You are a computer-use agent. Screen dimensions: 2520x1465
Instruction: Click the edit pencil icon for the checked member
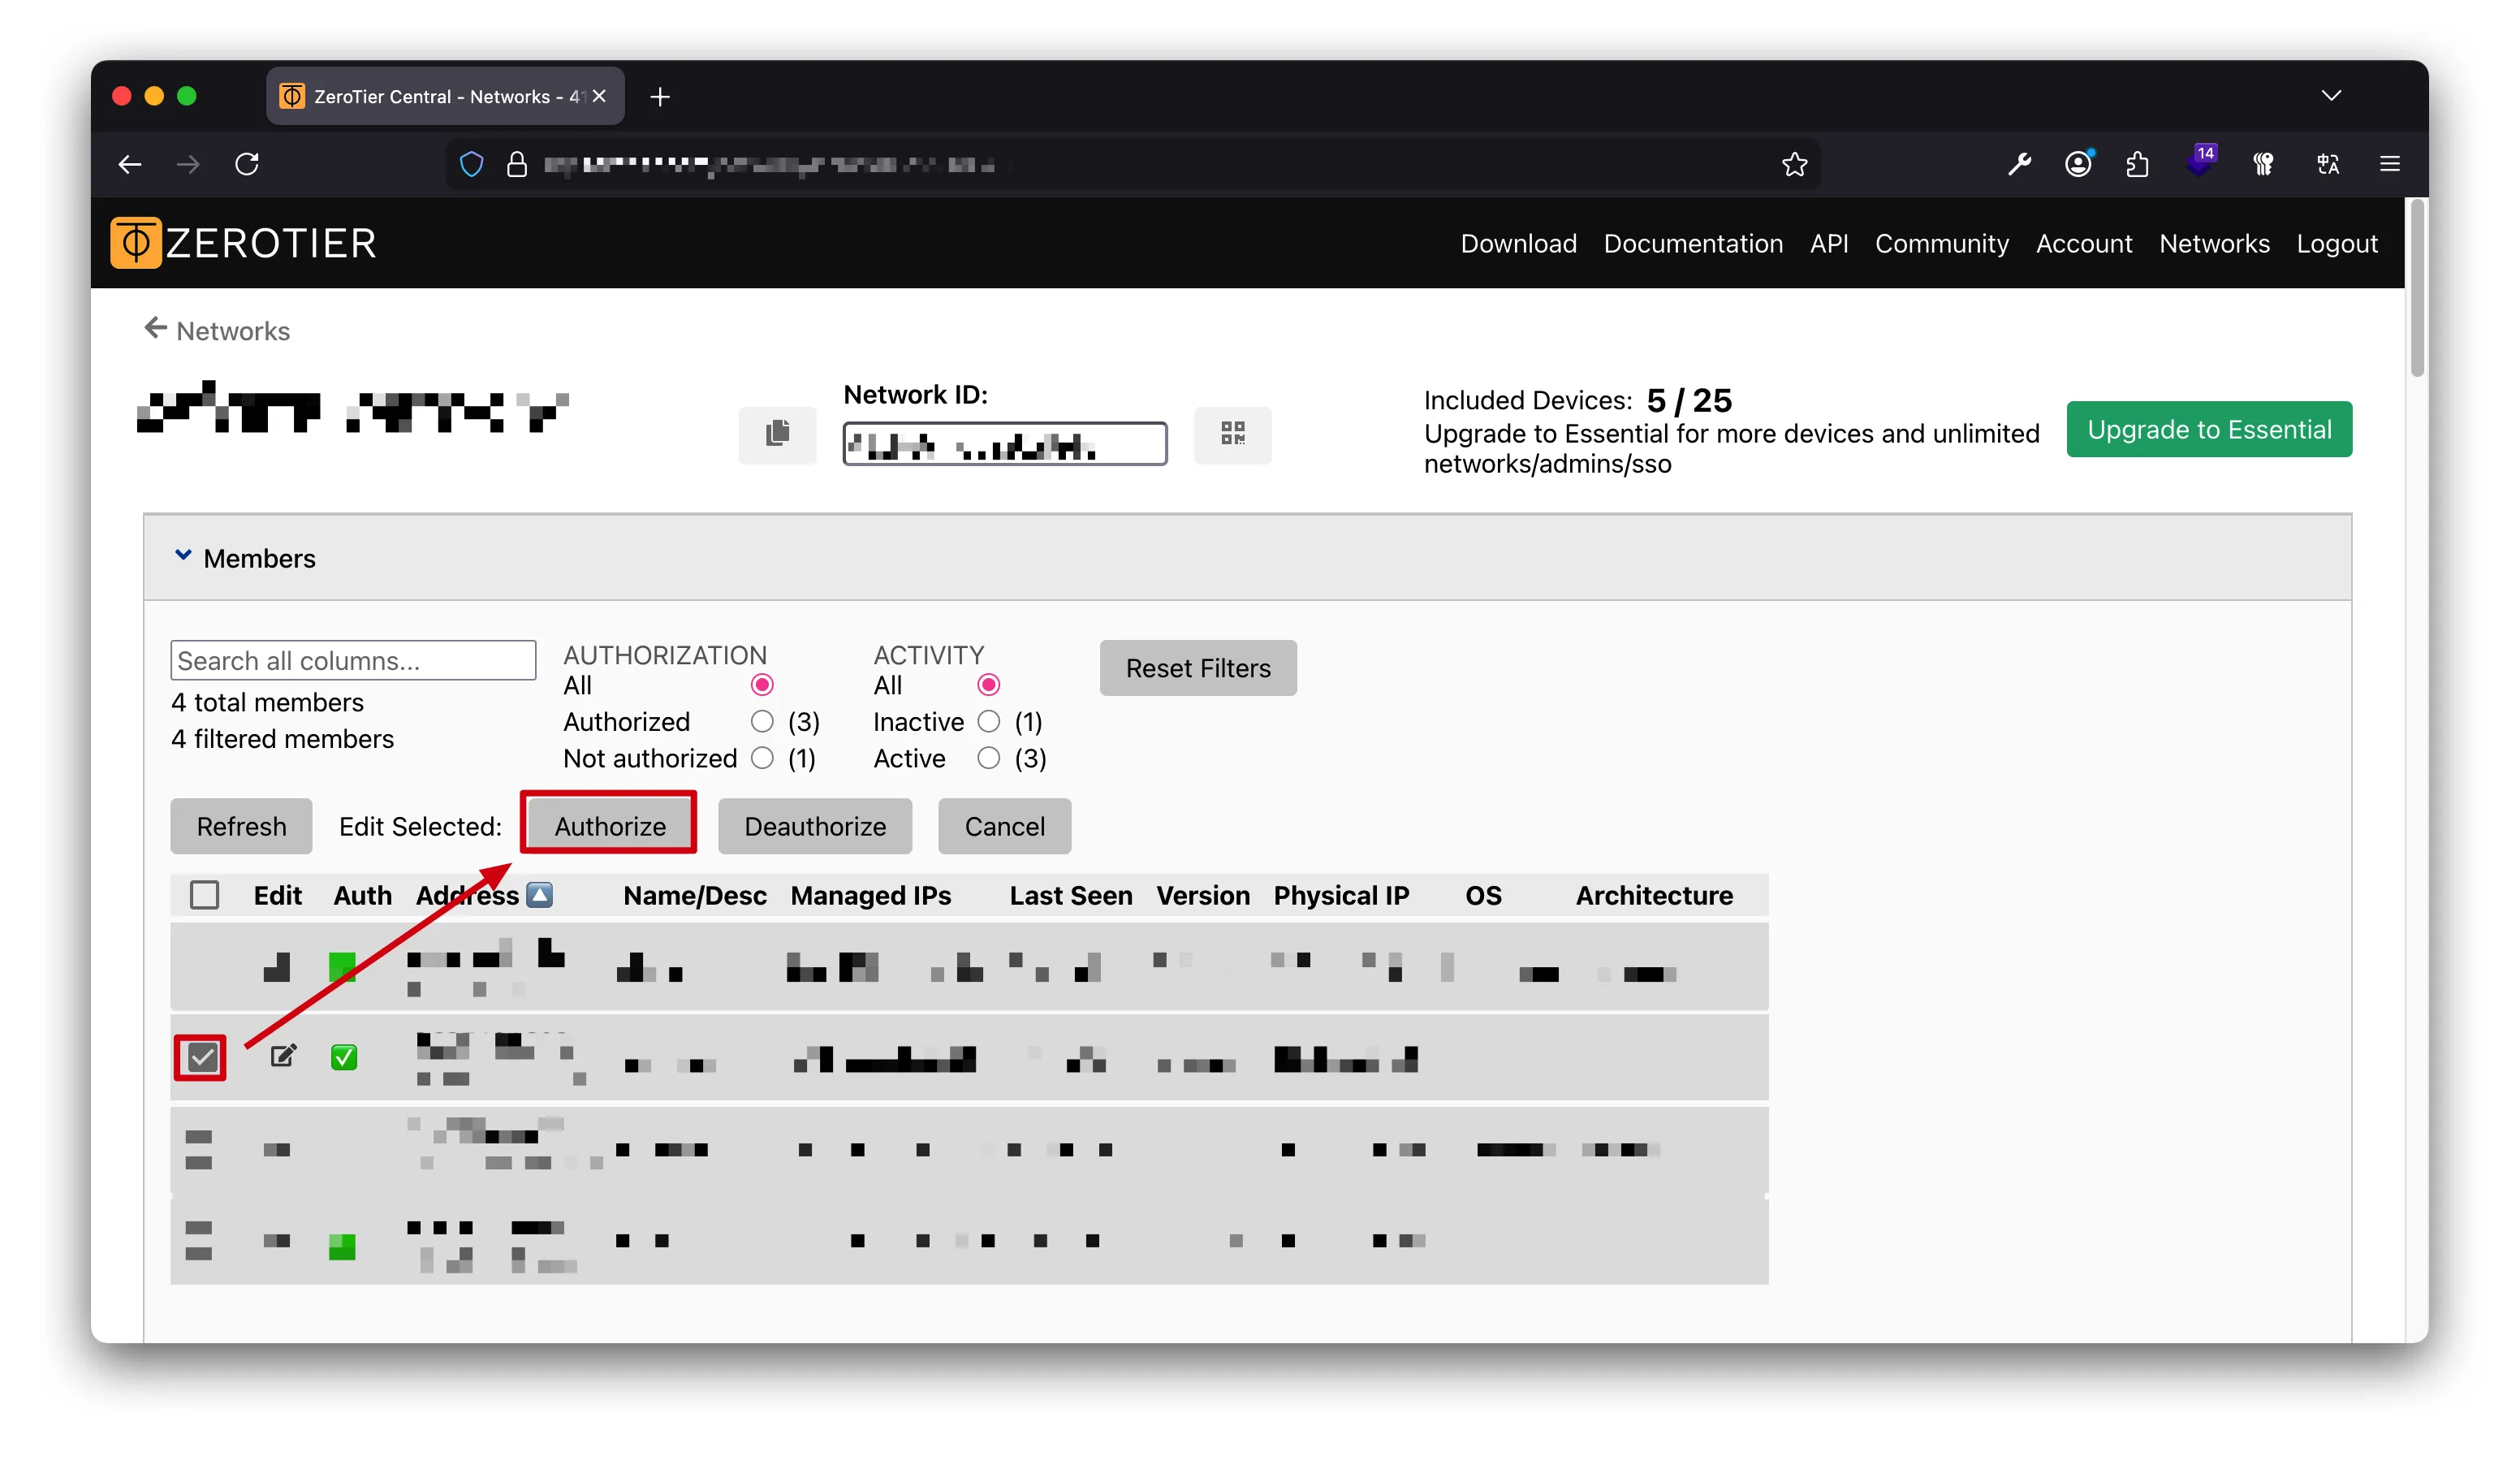click(284, 1056)
